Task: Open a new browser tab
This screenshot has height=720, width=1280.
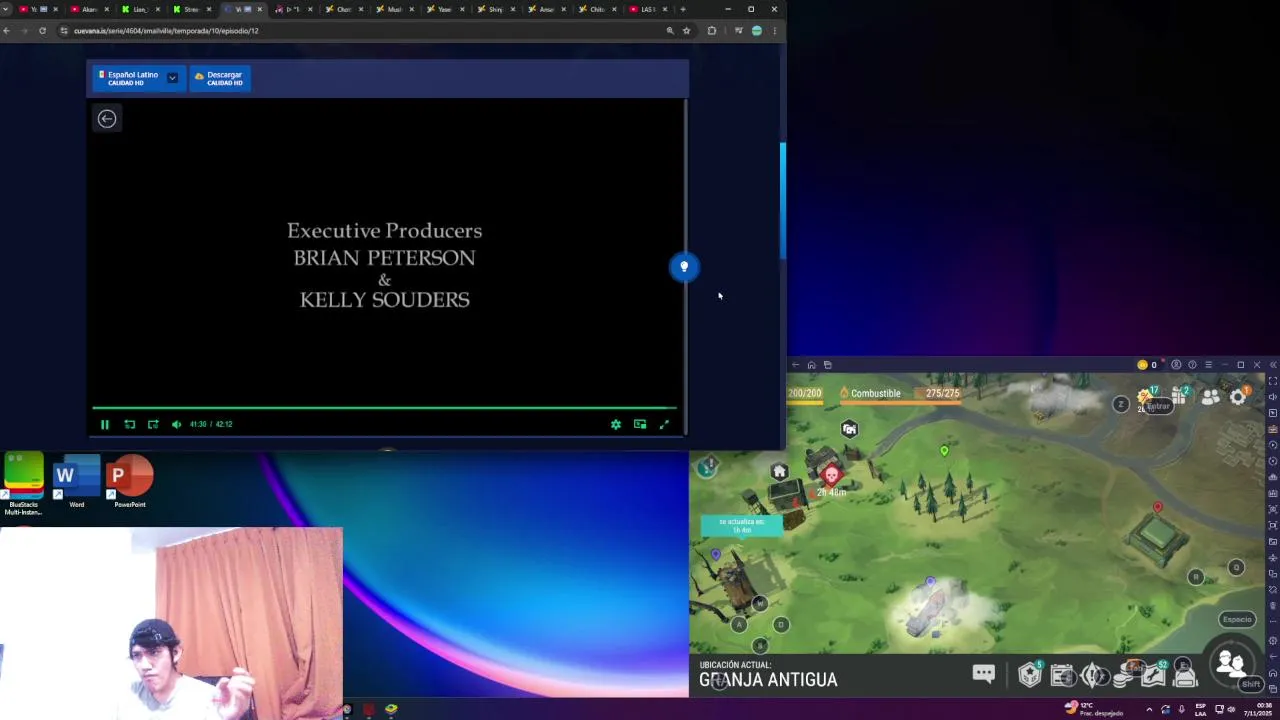Action: tap(683, 9)
